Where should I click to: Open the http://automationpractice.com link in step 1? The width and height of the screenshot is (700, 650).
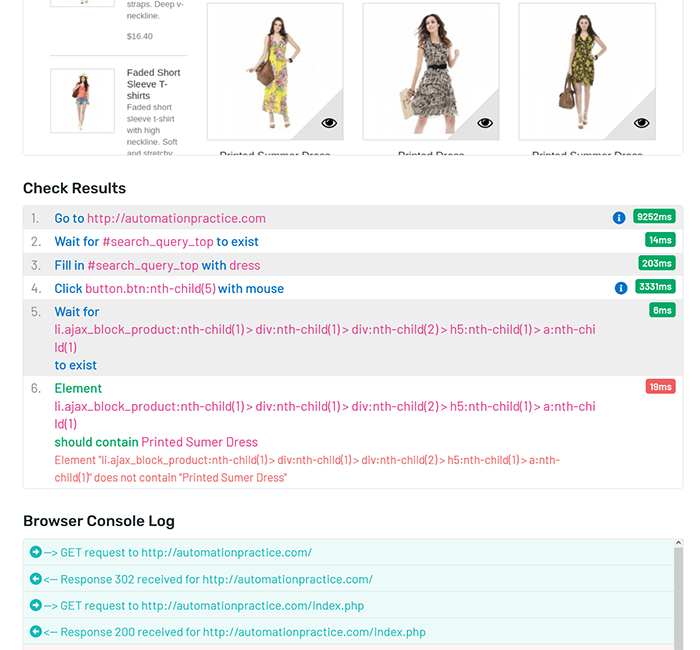176,218
